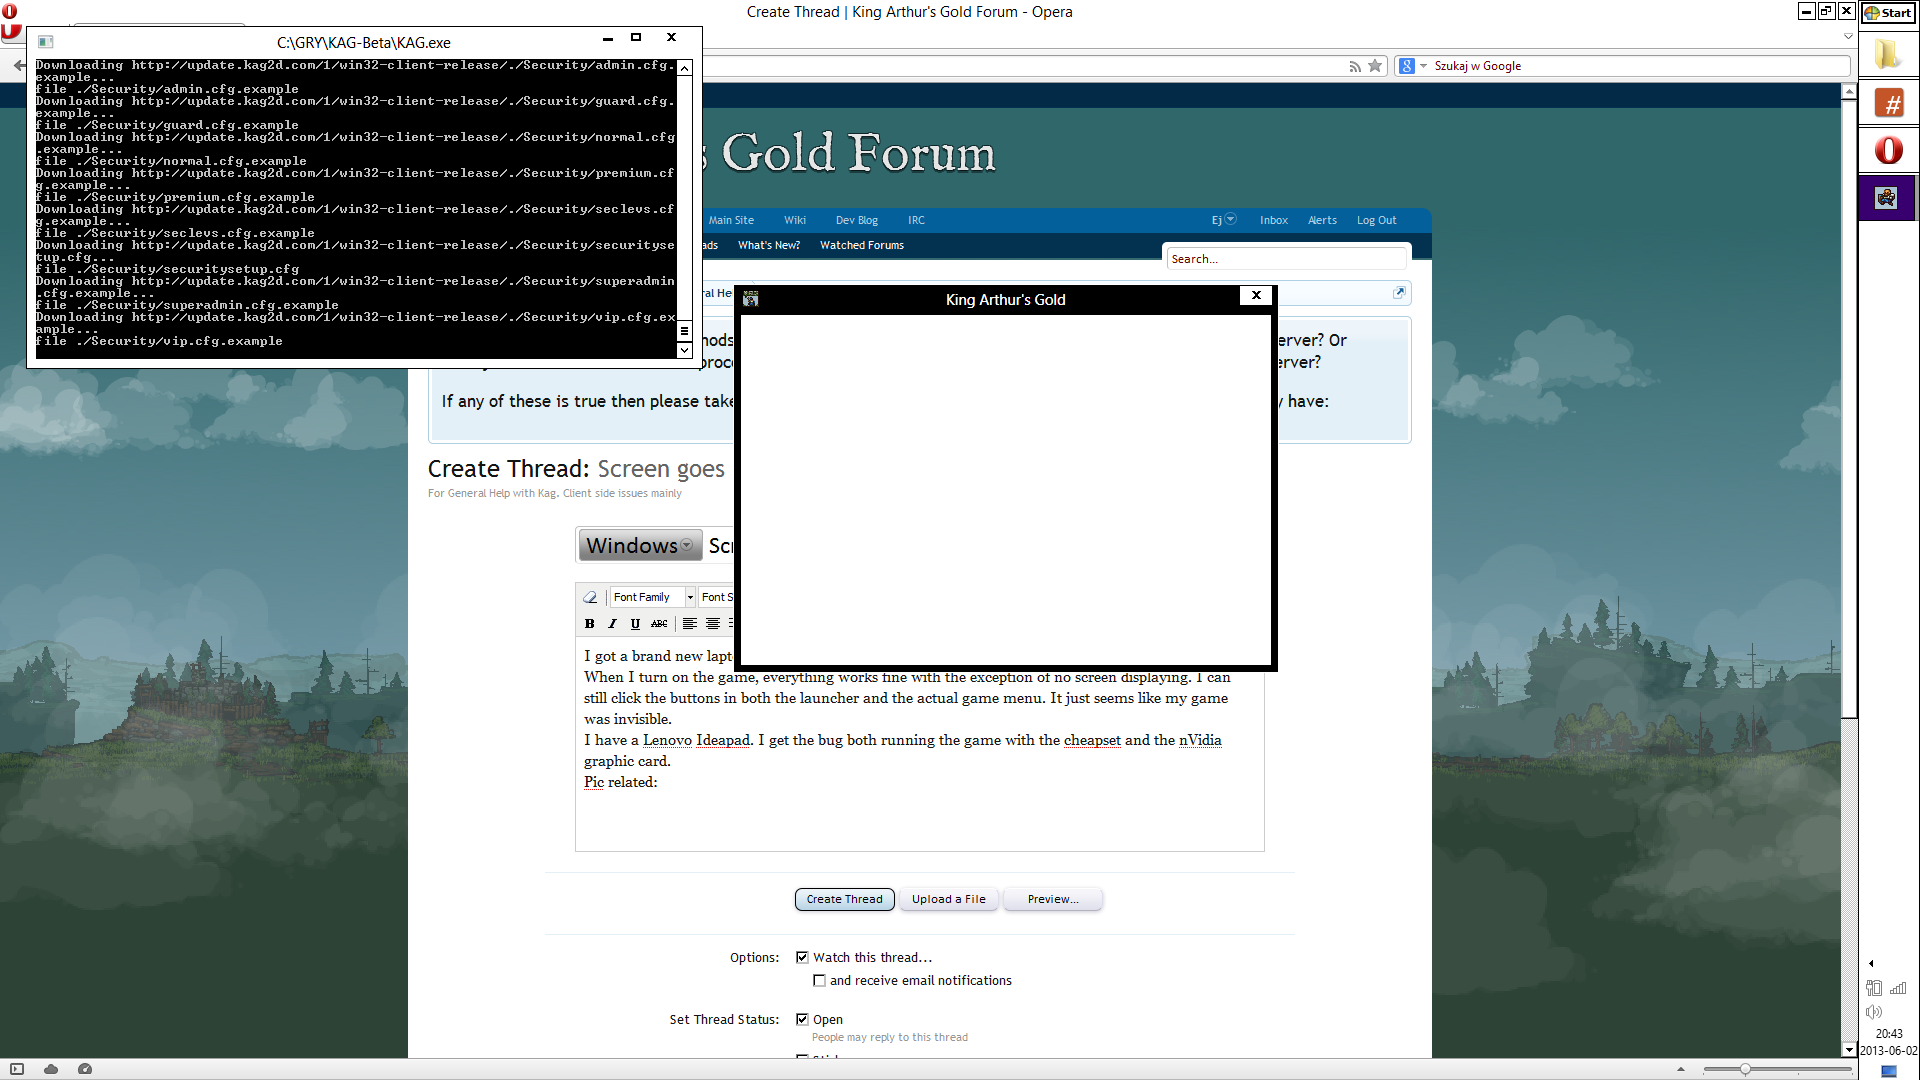Open the Alerts link
The image size is (1920, 1080).
coord(1322,220)
